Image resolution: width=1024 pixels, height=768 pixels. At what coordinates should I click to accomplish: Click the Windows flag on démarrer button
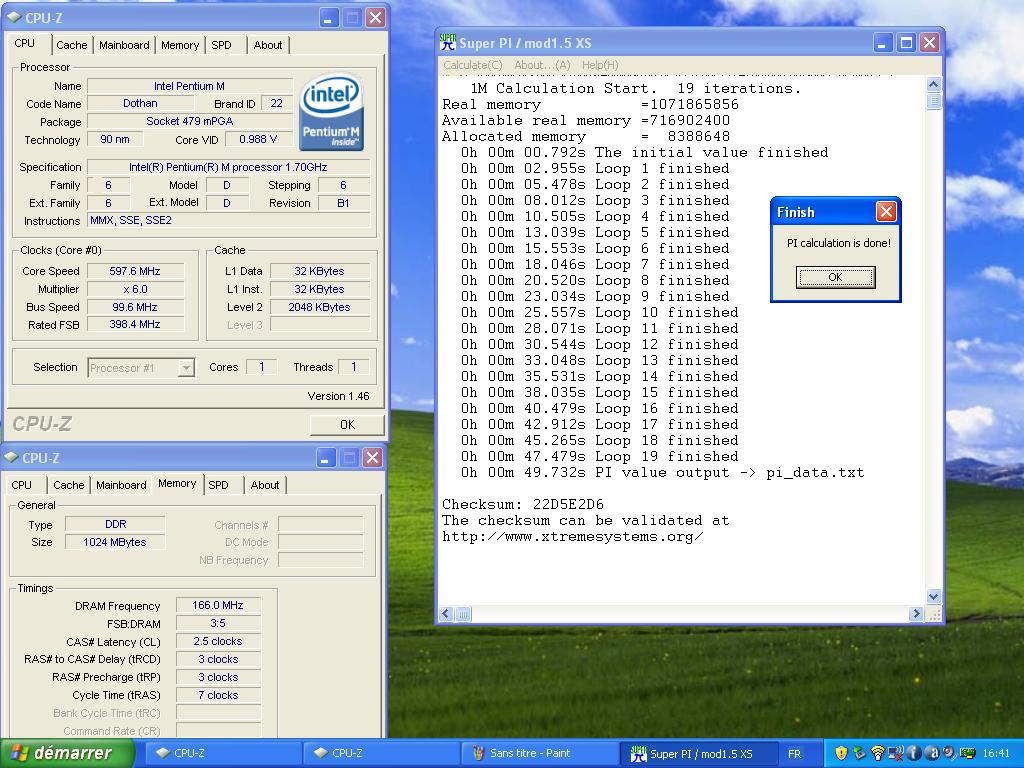(18, 753)
